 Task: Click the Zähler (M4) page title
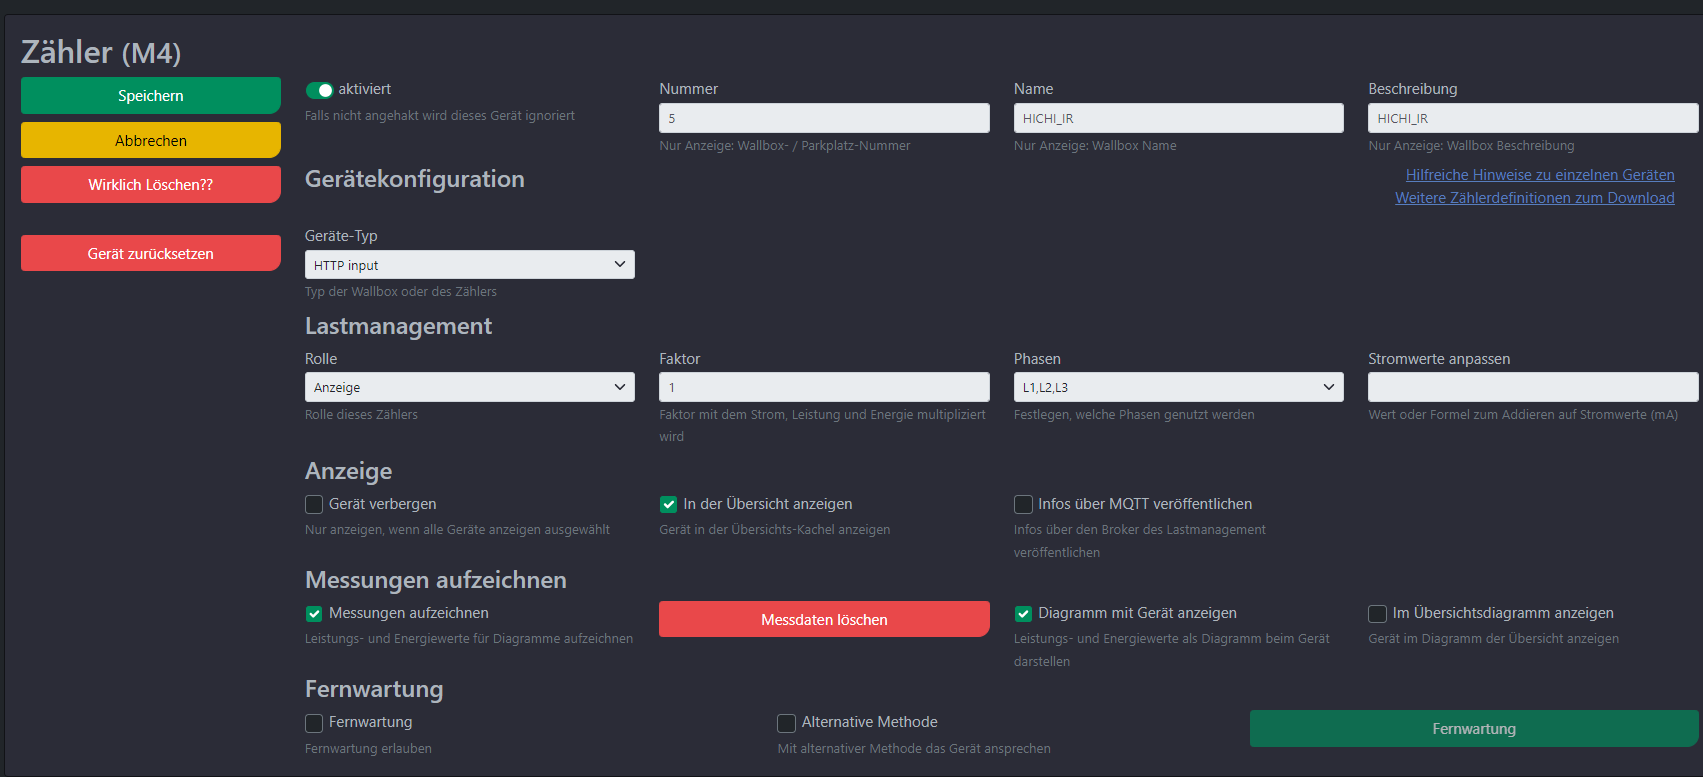click(101, 52)
